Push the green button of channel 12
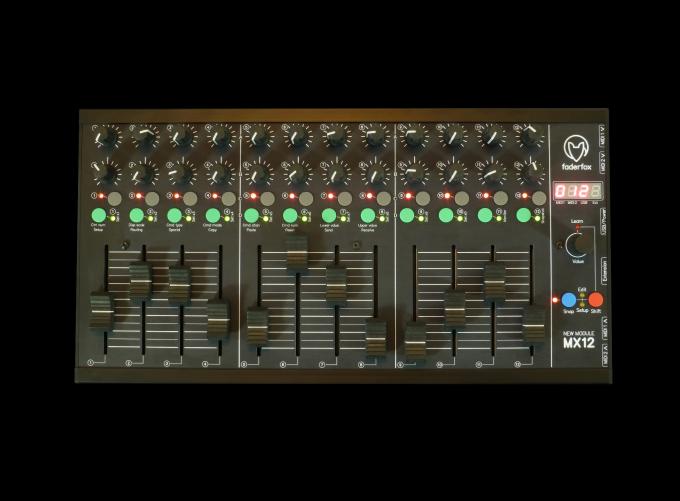680x501 pixels. tap(524, 215)
